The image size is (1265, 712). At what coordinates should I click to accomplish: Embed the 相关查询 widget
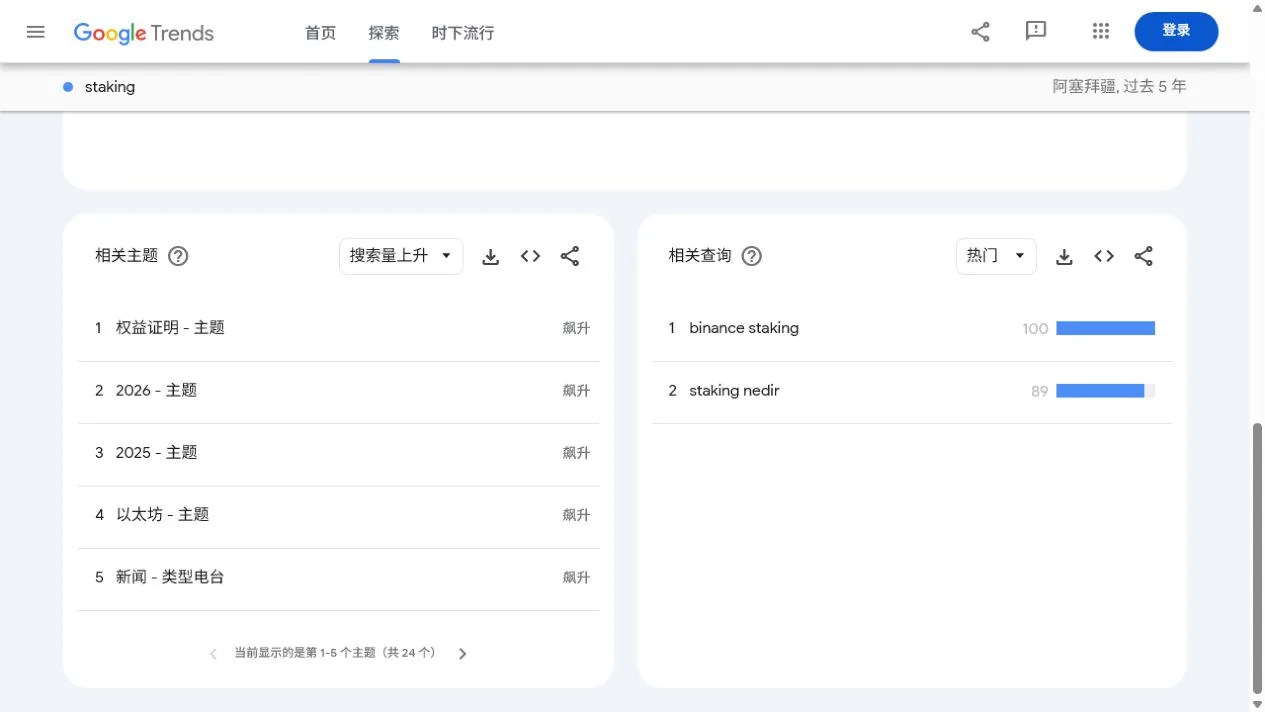[x=1104, y=257]
